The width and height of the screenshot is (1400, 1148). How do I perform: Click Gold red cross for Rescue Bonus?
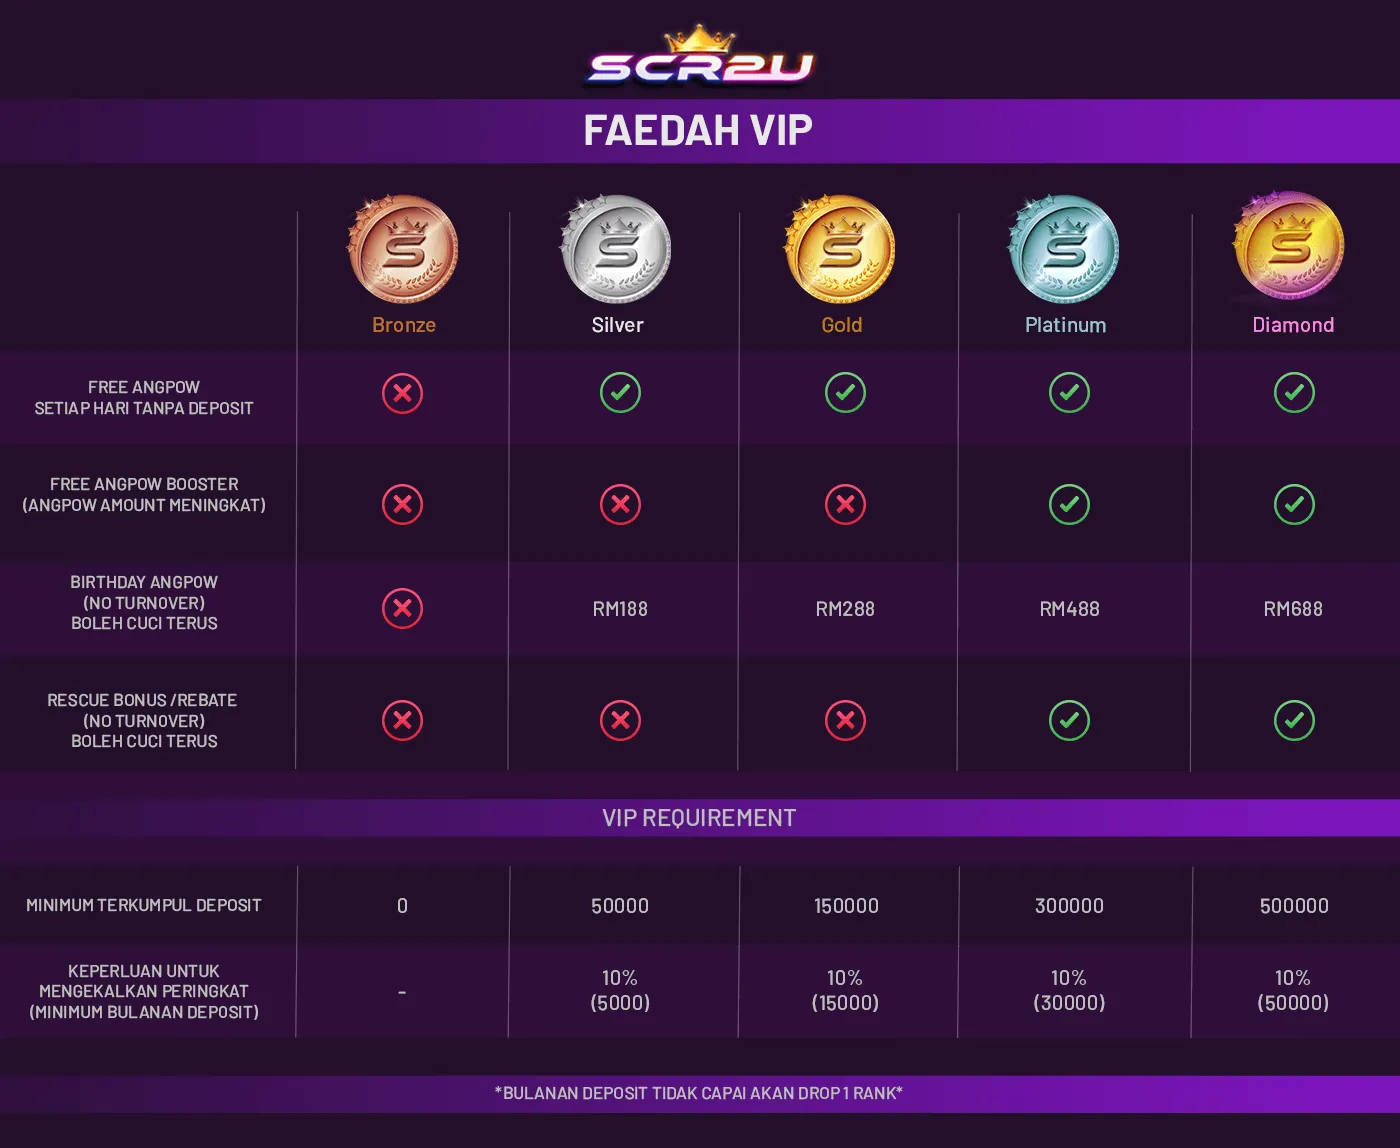tap(845, 720)
